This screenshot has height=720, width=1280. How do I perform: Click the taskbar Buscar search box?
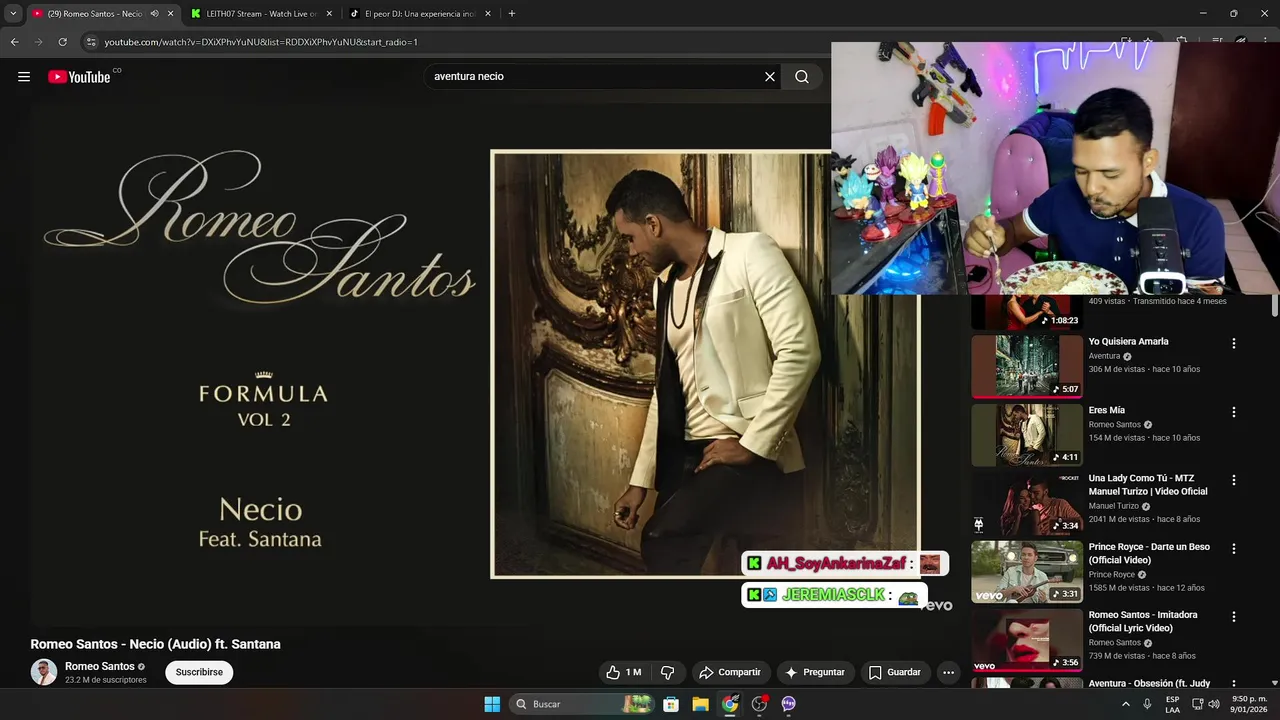tap(584, 704)
